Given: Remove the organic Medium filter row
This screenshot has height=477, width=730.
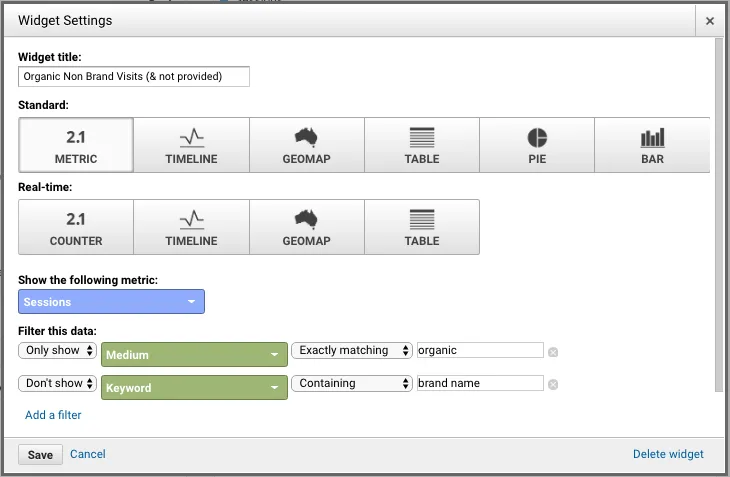Looking at the screenshot, I should point(553,352).
